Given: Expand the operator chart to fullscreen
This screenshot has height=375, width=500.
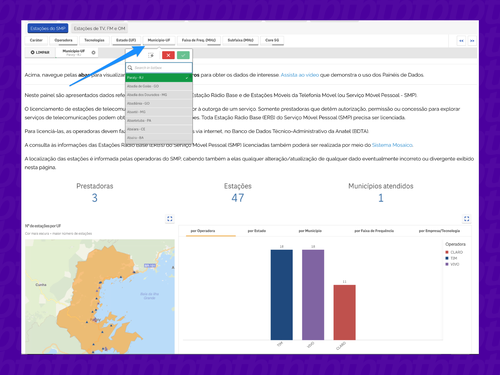Looking at the screenshot, I should (x=466, y=219).
